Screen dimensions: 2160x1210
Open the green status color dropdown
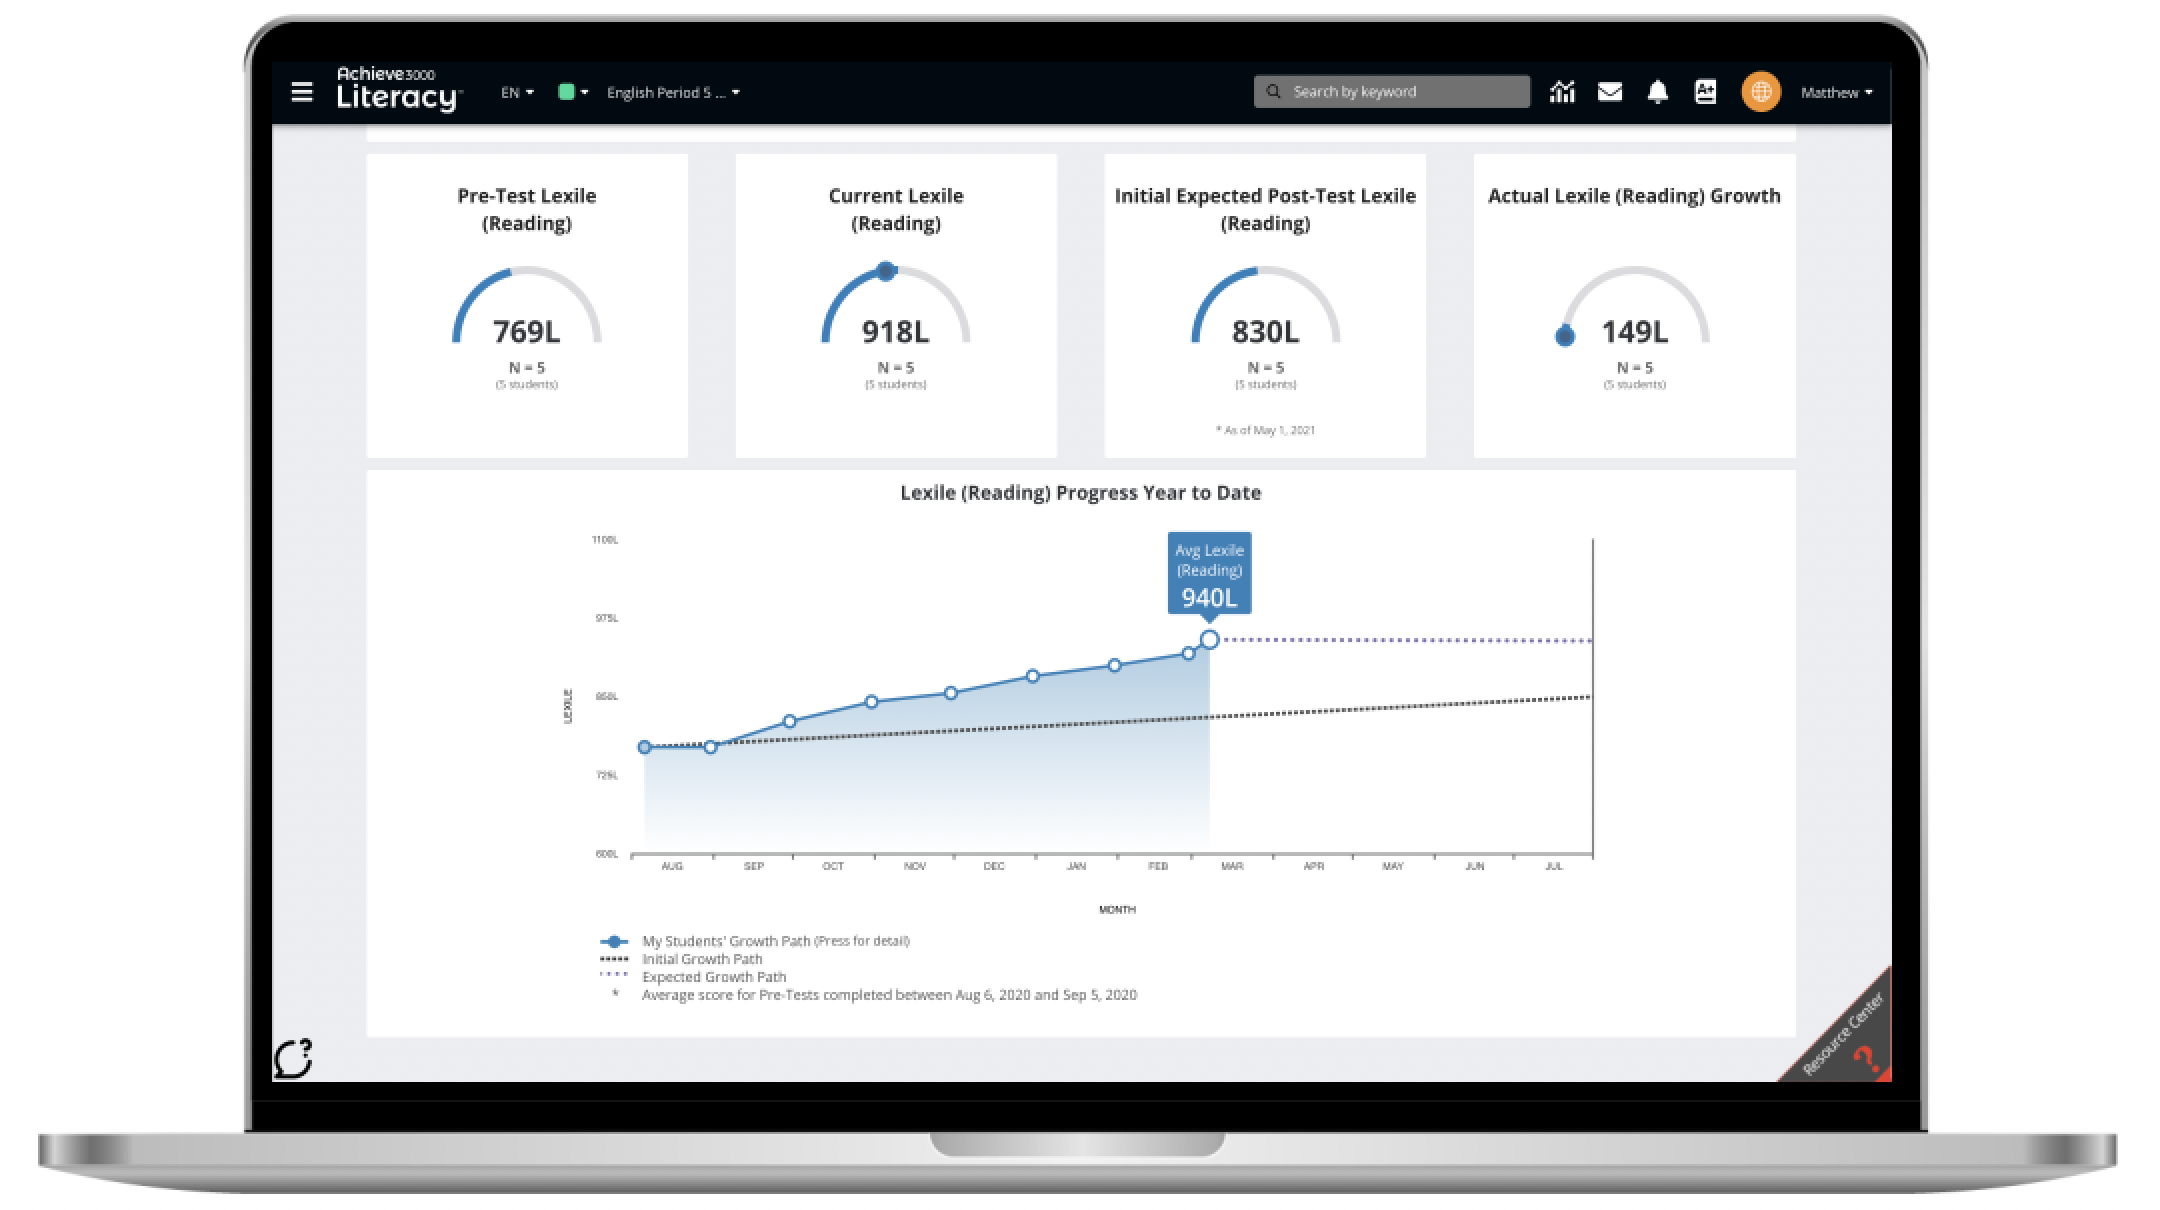572,92
